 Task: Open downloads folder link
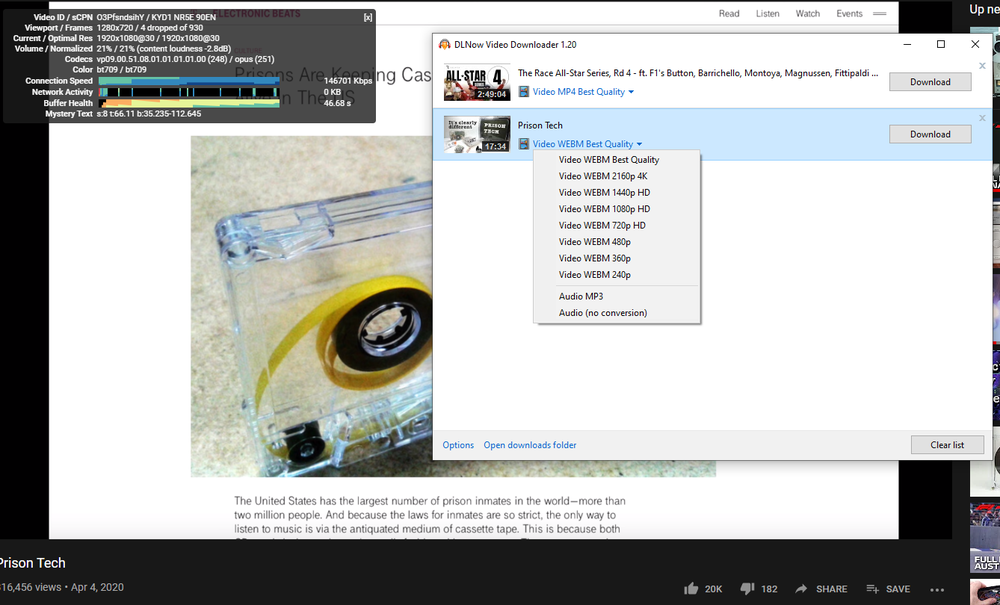(529, 445)
